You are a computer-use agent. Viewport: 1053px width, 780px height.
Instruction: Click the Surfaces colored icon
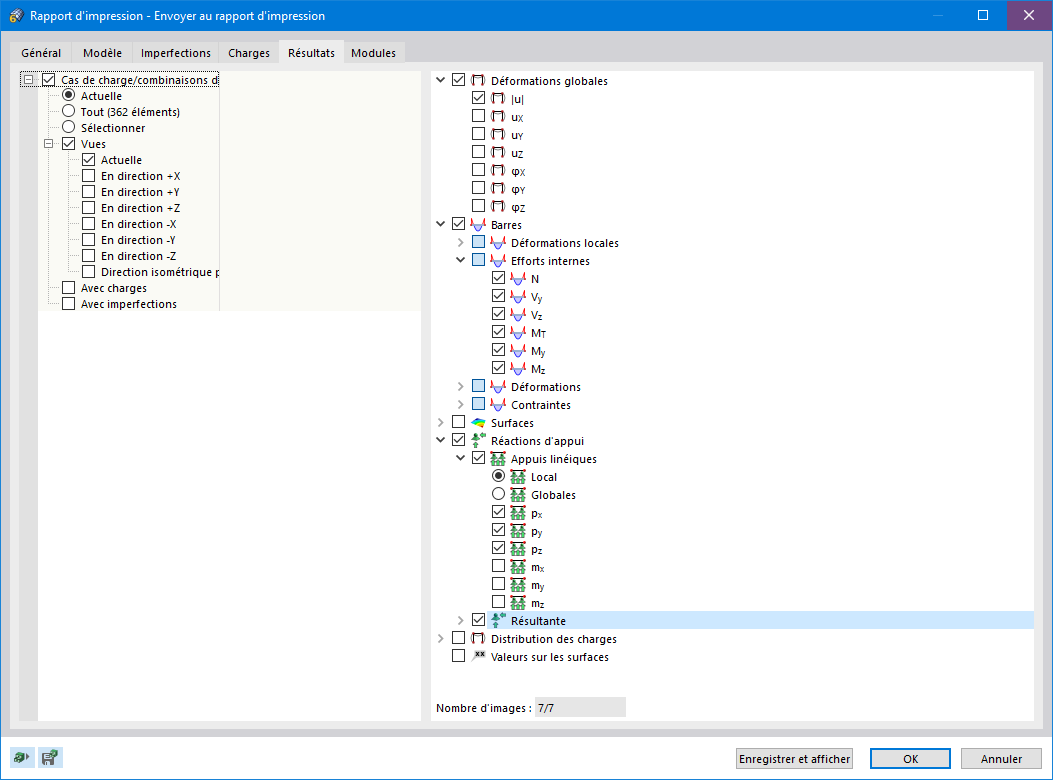click(478, 423)
